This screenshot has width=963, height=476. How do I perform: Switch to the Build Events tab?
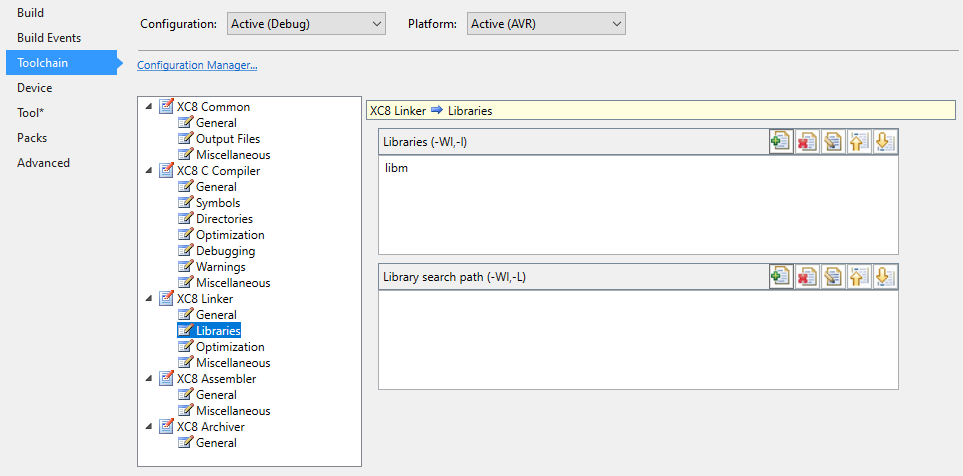coord(49,38)
